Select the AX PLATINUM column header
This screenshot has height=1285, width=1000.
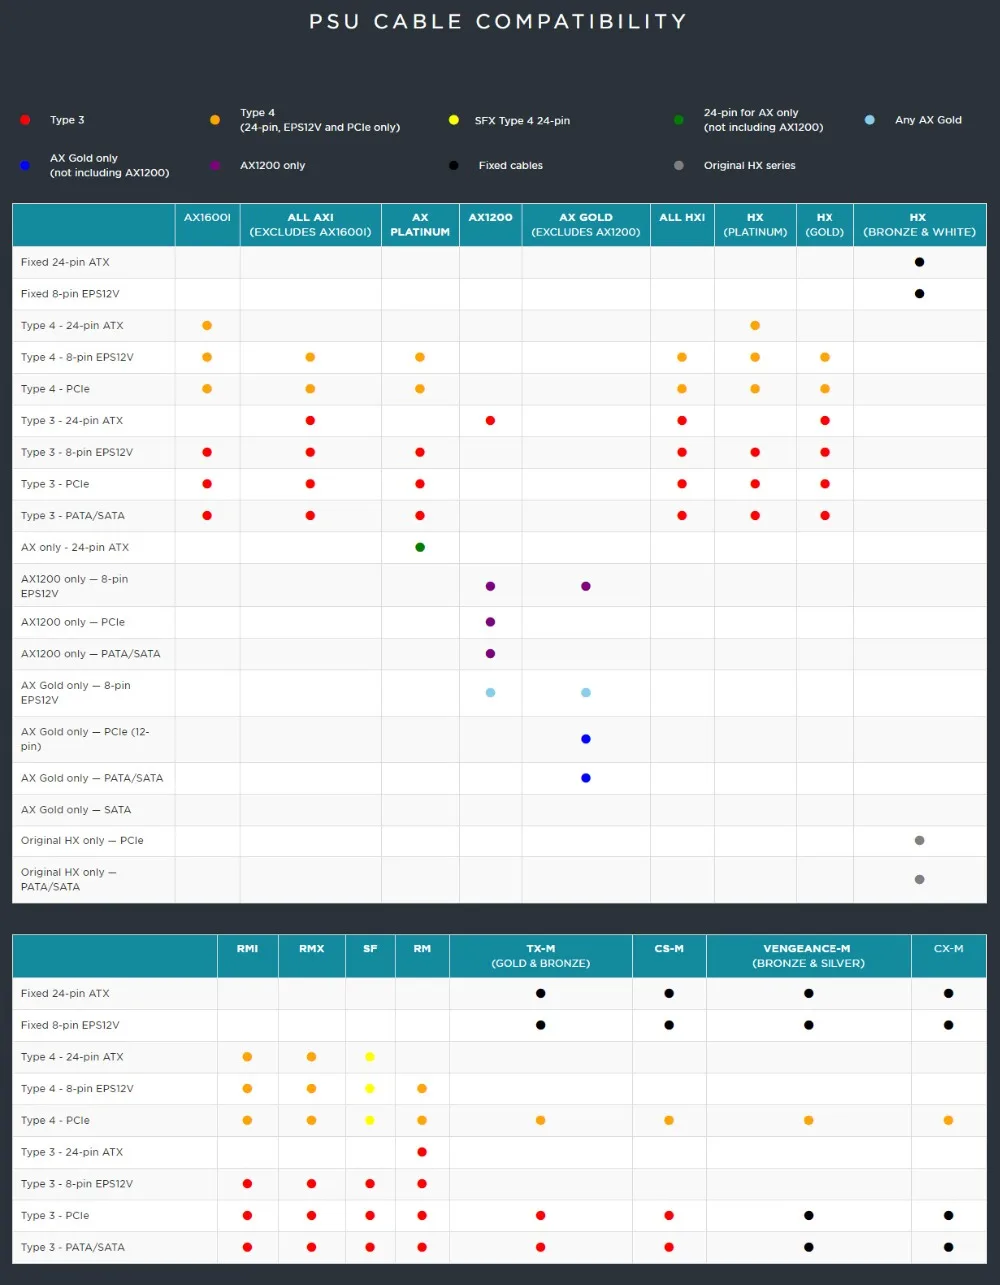click(x=420, y=225)
